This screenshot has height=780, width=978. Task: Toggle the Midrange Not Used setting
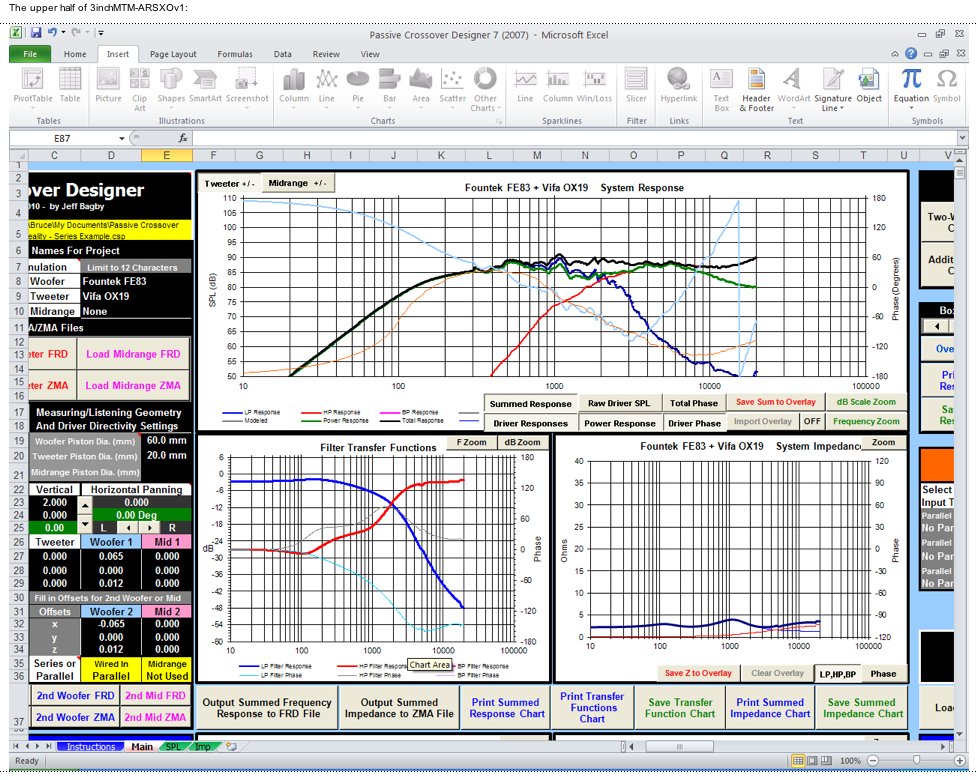tap(167, 670)
